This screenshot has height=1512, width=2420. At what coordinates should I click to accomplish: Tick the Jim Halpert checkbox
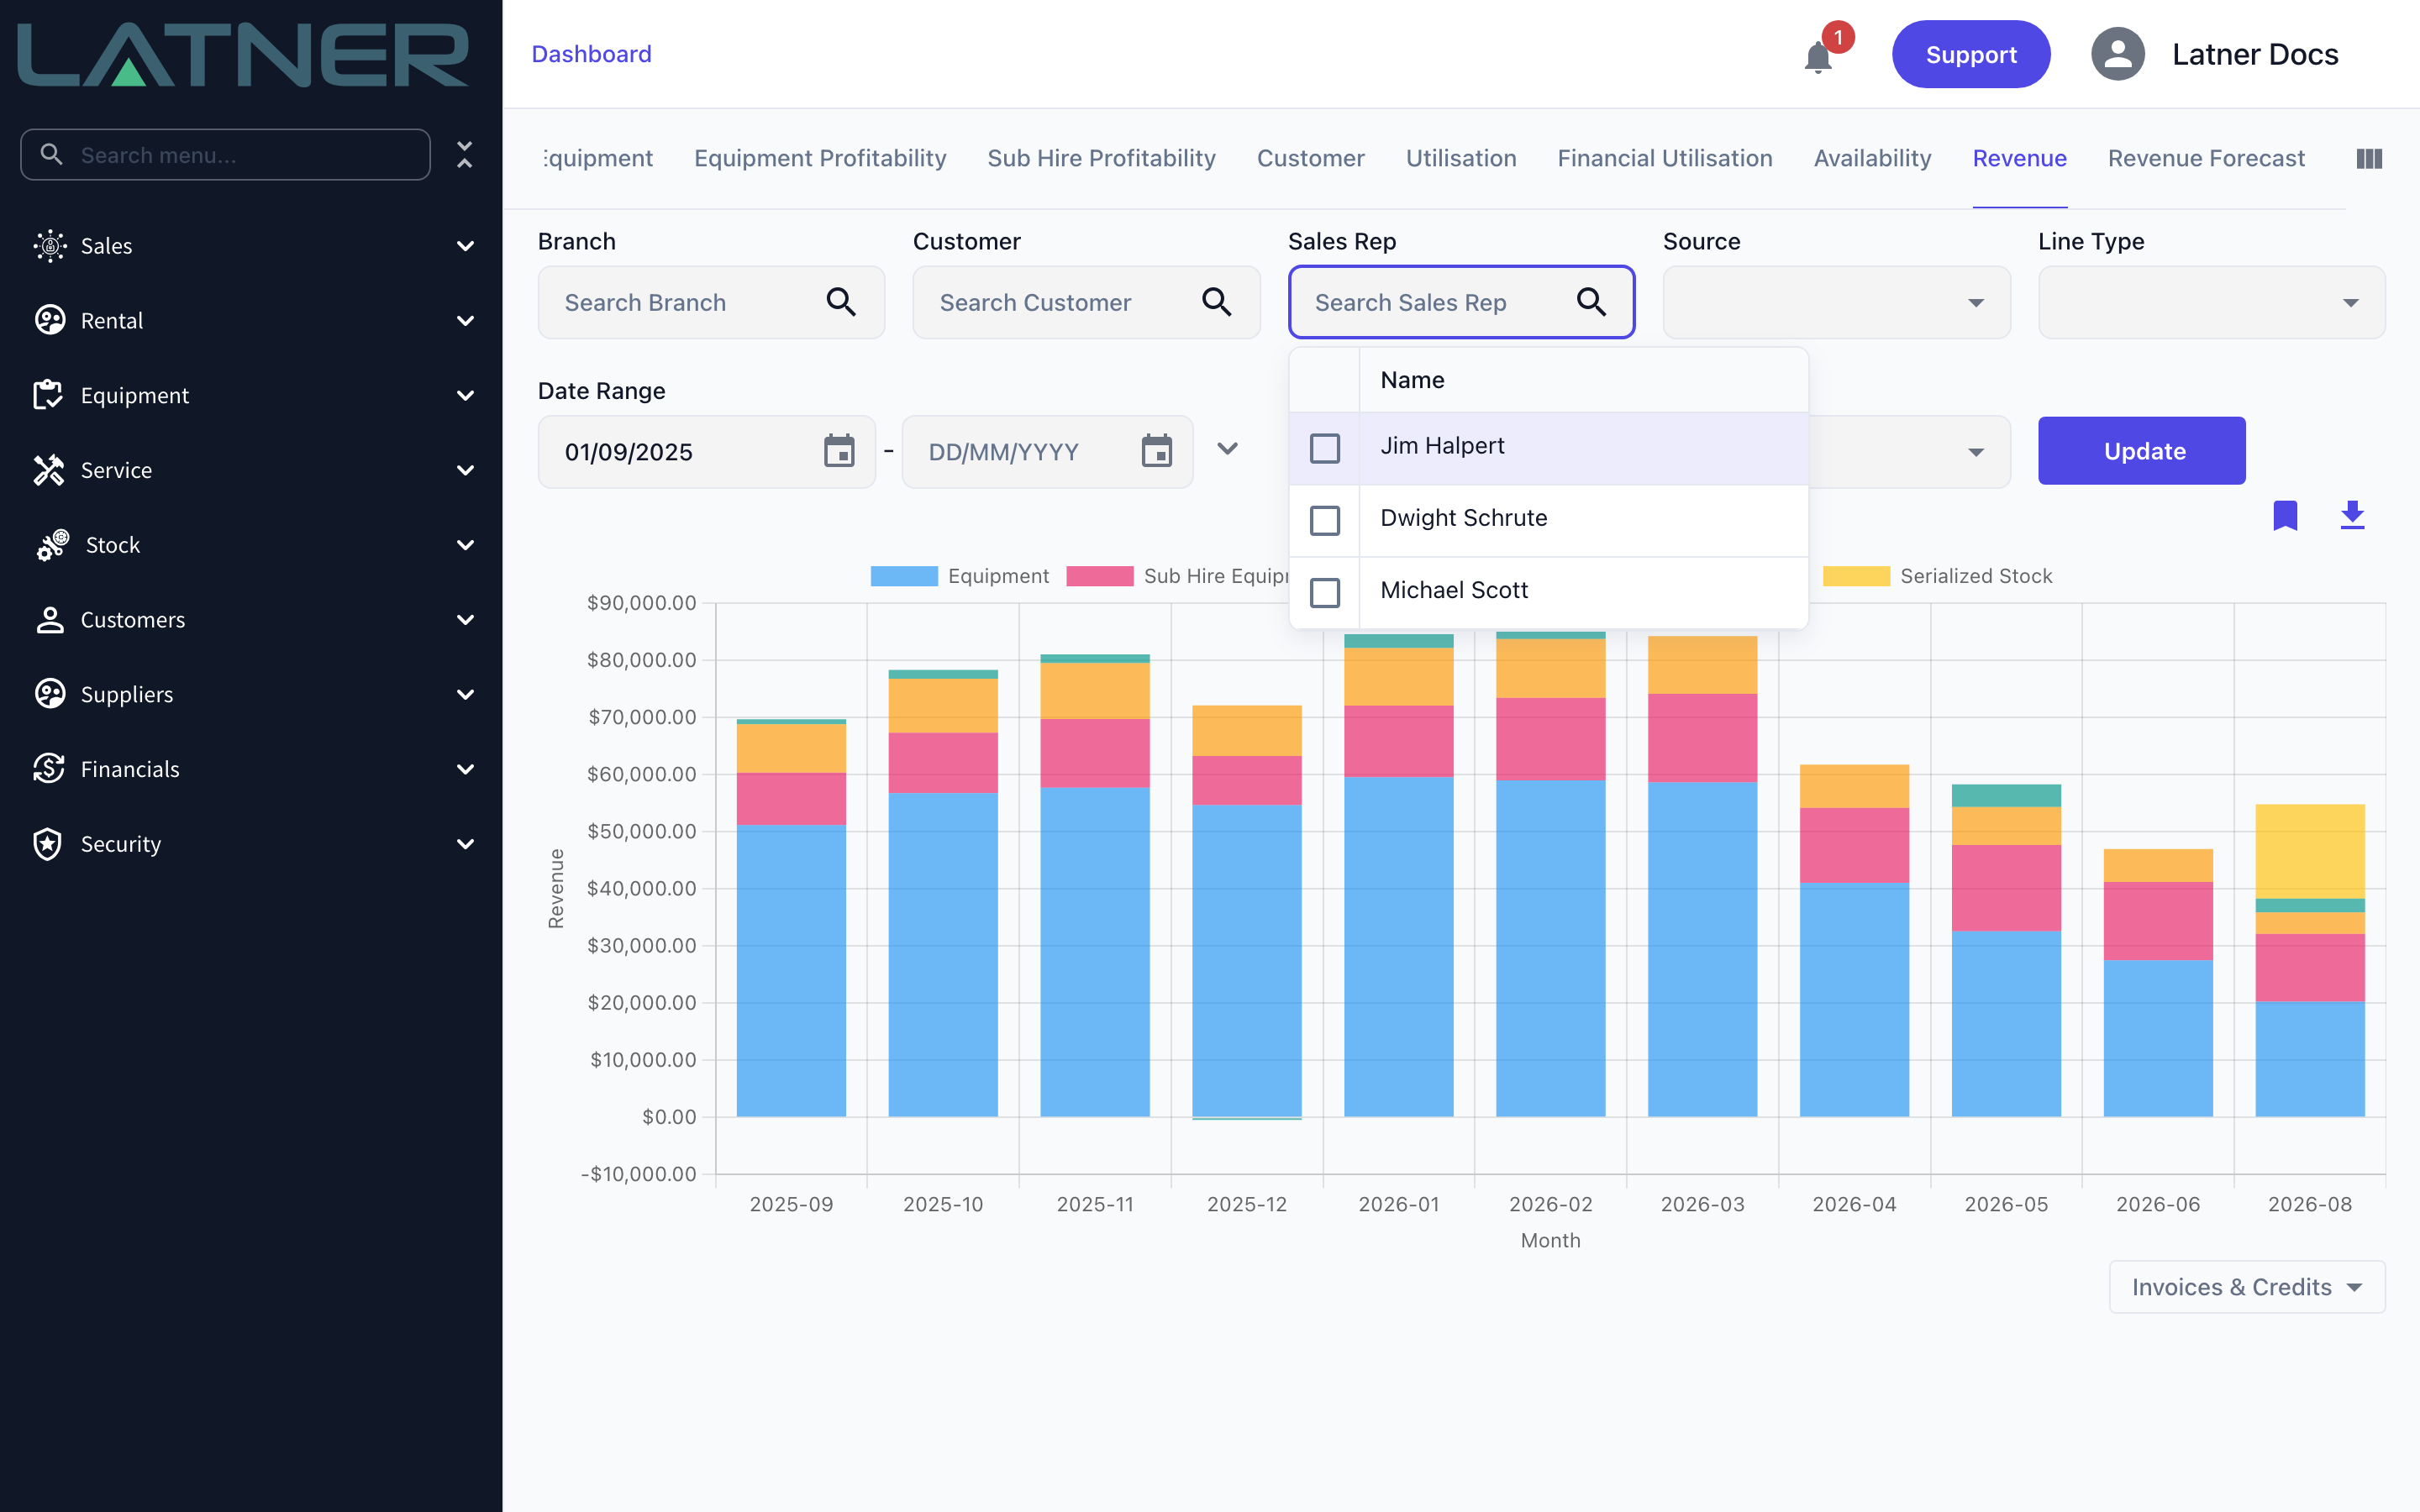click(1325, 448)
